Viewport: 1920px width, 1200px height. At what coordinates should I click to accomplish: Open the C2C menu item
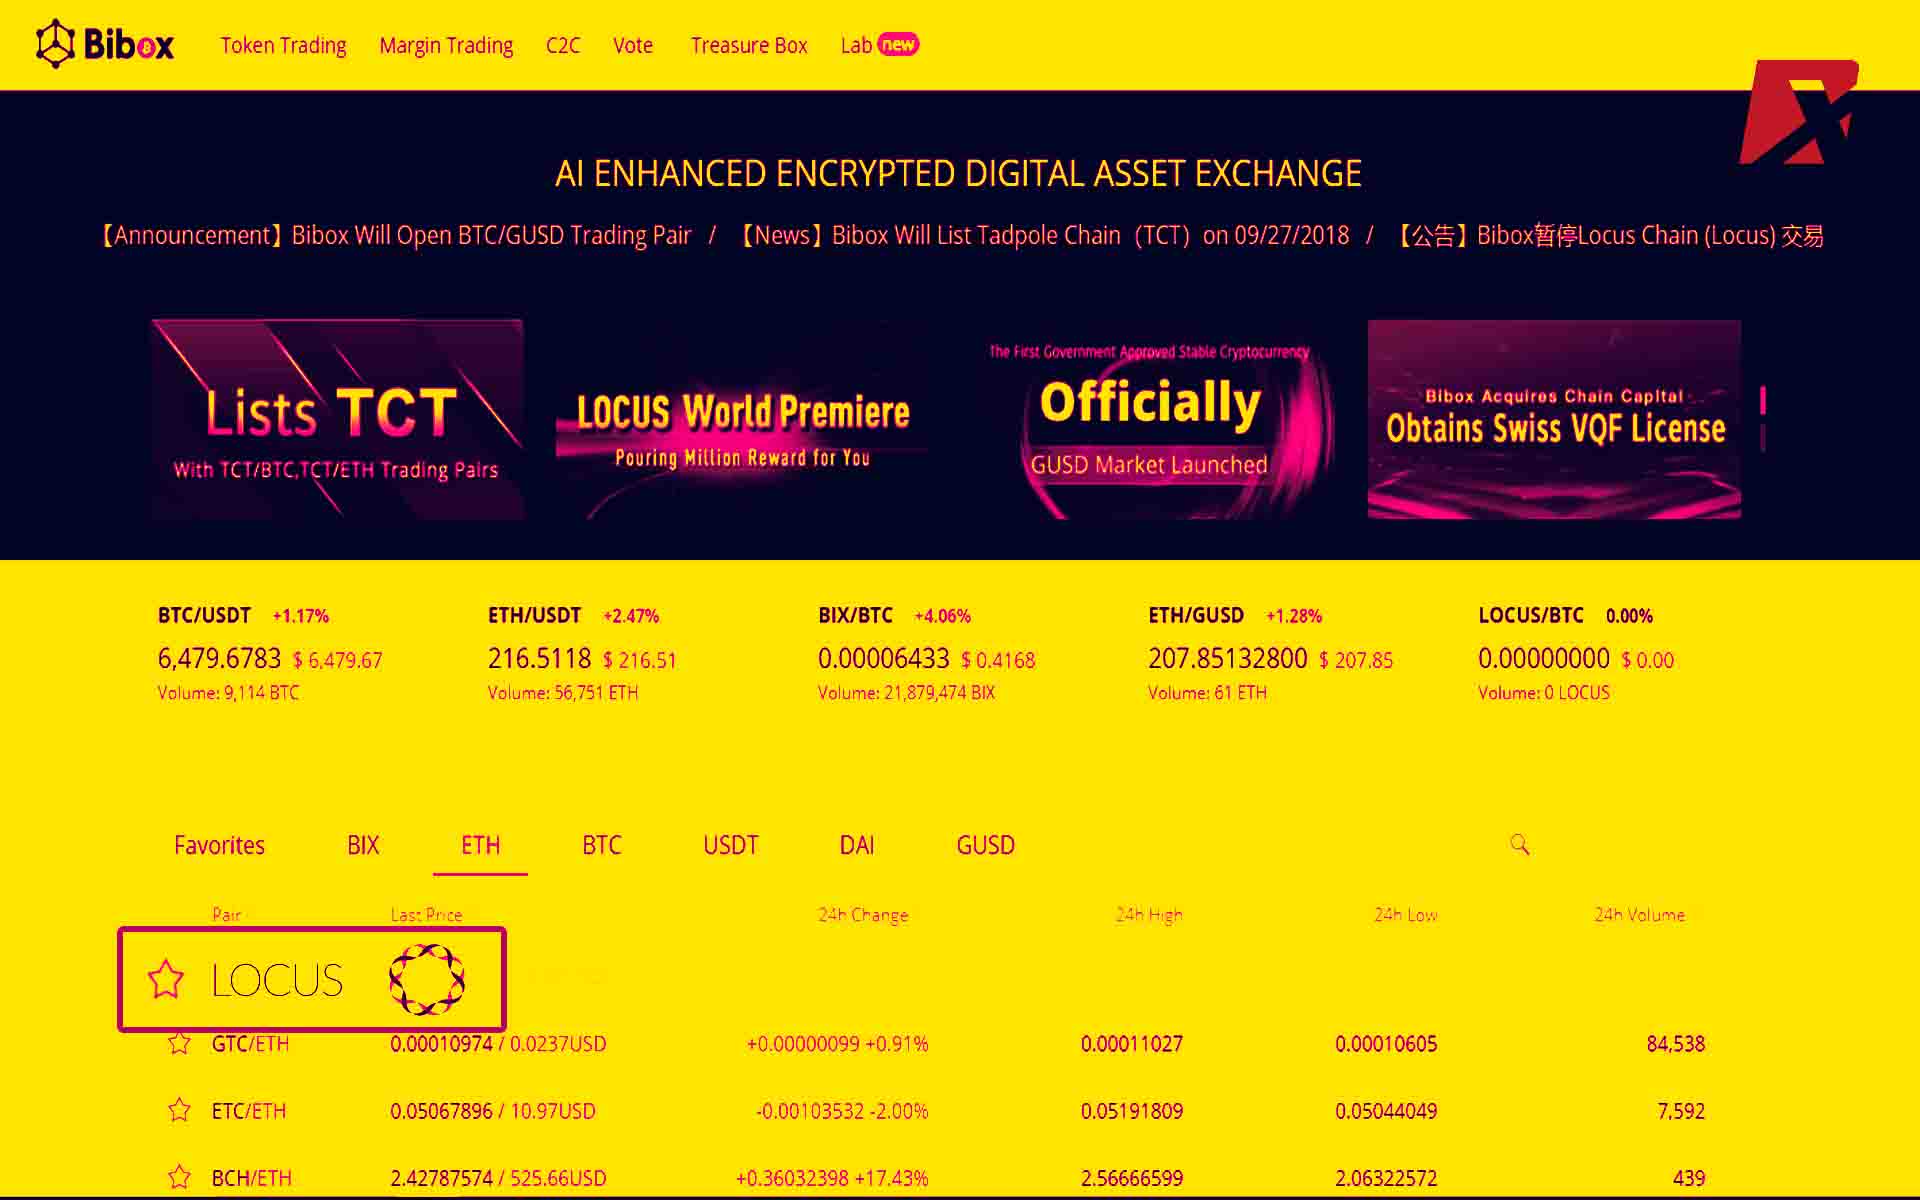pyautogui.click(x=563, y=46)
